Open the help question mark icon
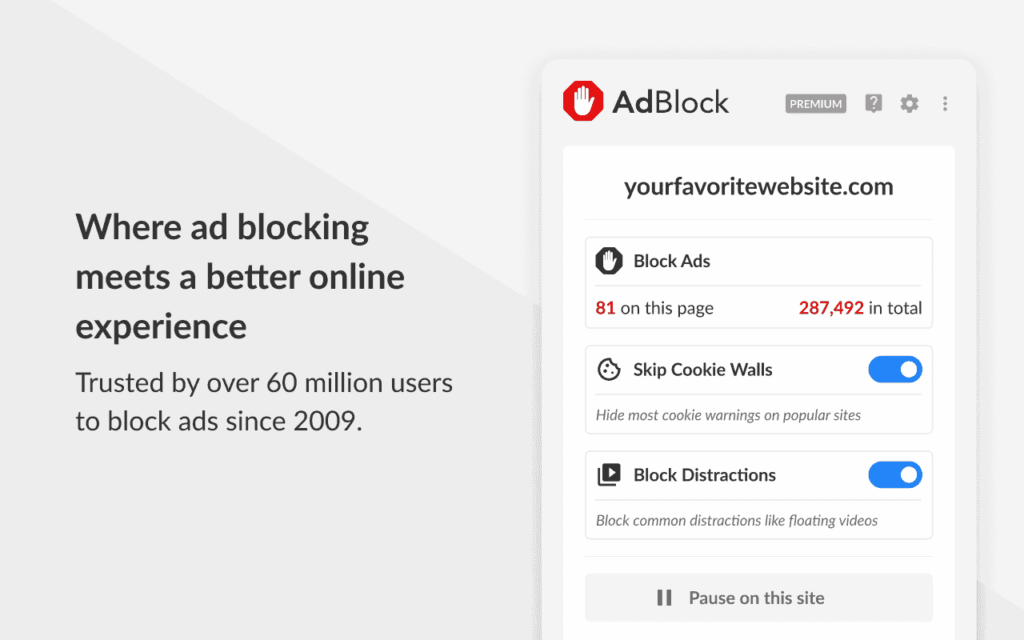Screen dimensions: 1024x640 point(873,103)
